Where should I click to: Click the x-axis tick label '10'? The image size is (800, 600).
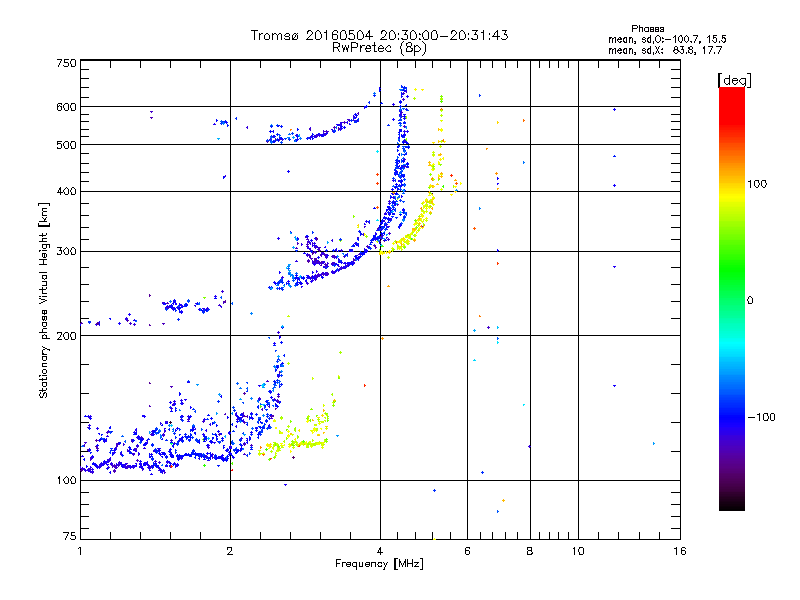578,551
